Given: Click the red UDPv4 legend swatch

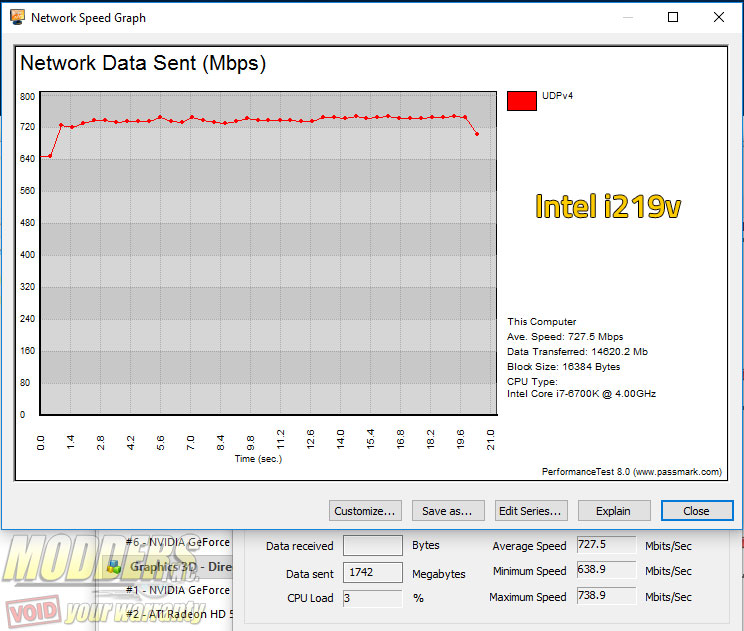Looking at the screenshot, I should (x=521, y=101).
